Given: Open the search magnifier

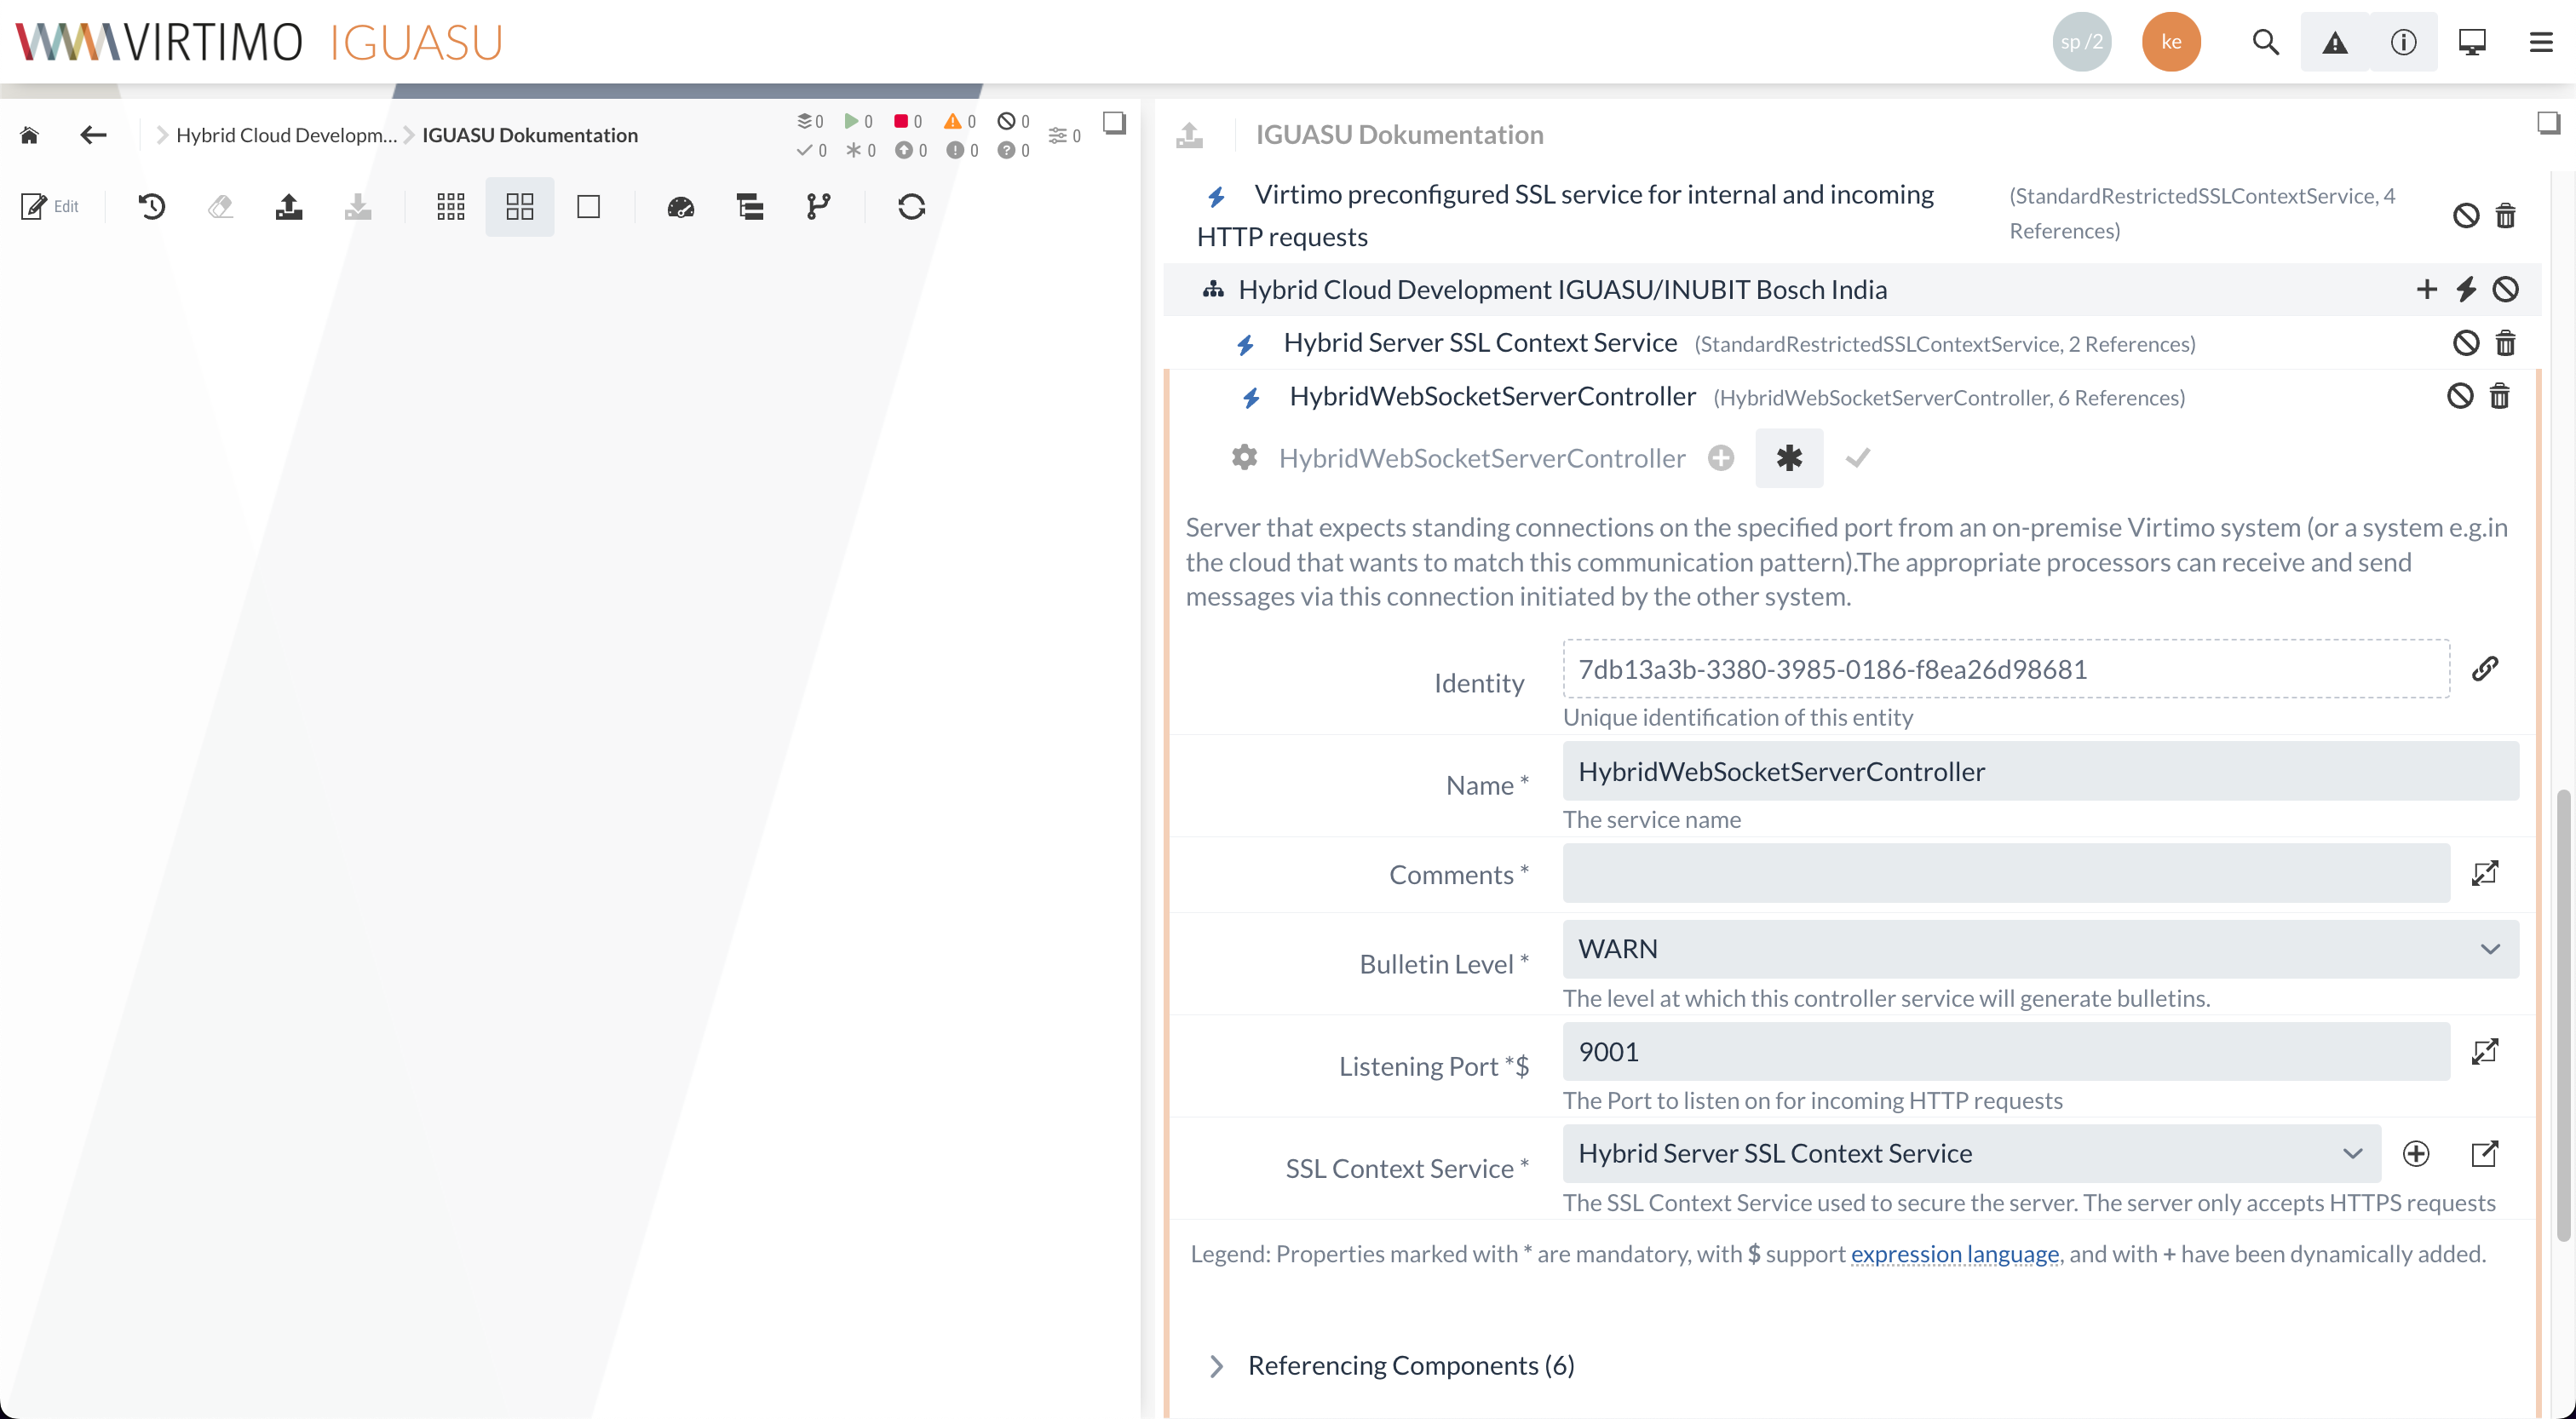Looking at the screenshot, I should tap(2266, 42).
